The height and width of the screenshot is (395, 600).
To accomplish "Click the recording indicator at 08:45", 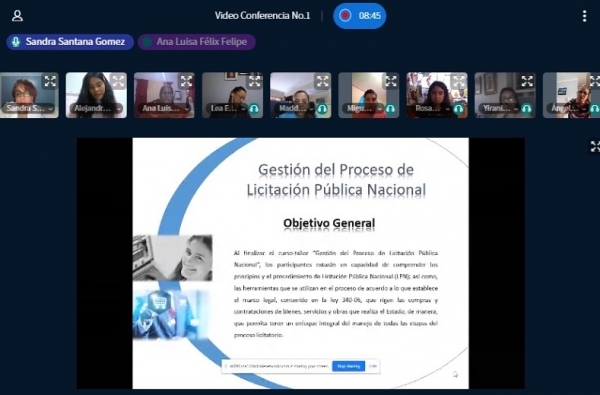I will click(359, 16).
